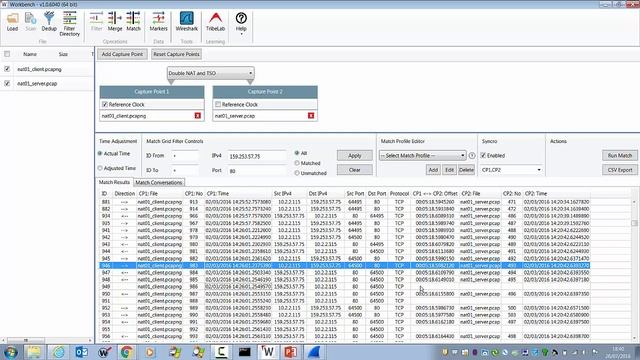Image resolution: width=640 pixels, height=360 pixels.
Task: Select the All filter radio button
Action: click(x=297, y=153)
